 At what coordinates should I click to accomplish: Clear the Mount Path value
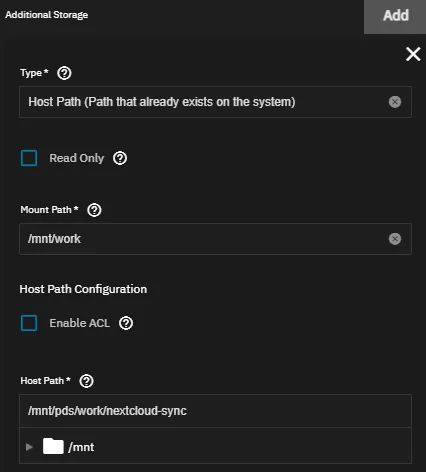pyautogui.click(x=395, y=239)
